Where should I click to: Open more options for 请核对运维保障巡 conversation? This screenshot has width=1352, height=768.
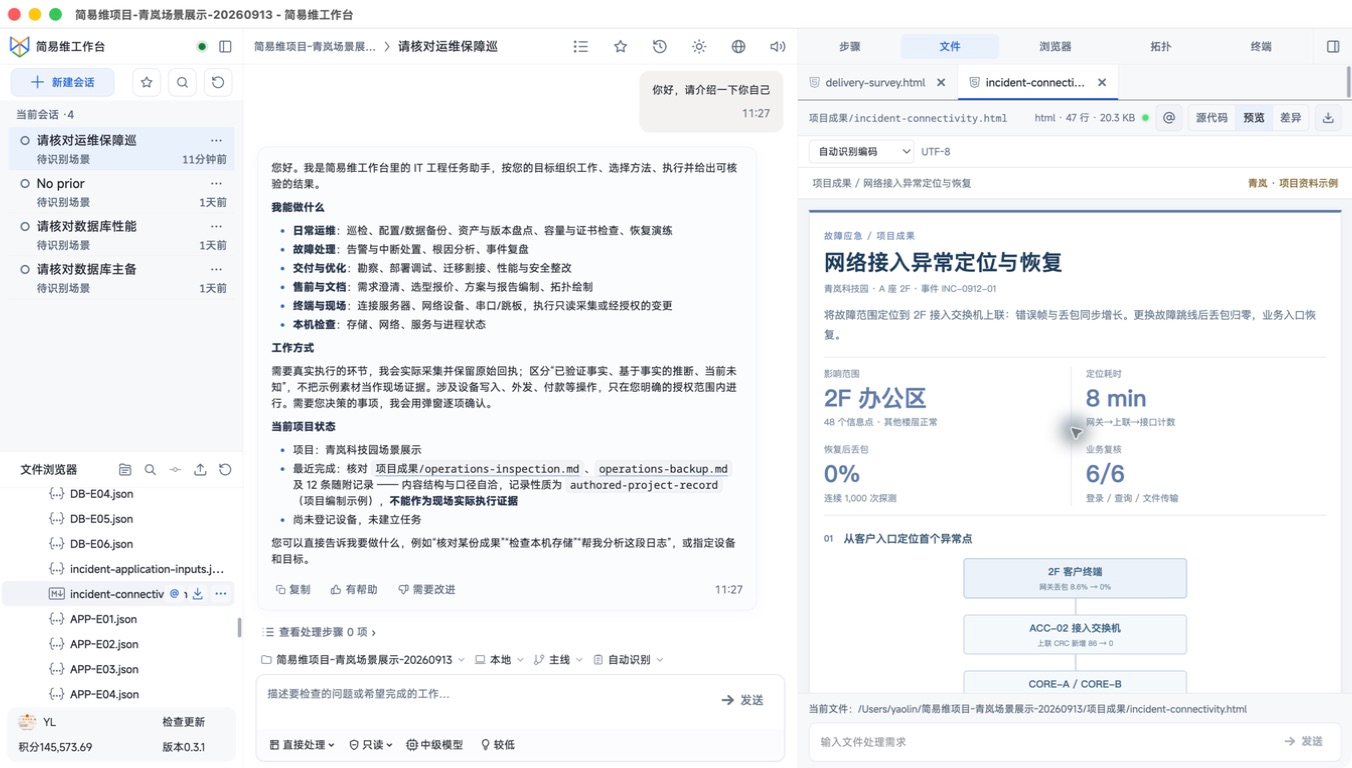point(216,140)
